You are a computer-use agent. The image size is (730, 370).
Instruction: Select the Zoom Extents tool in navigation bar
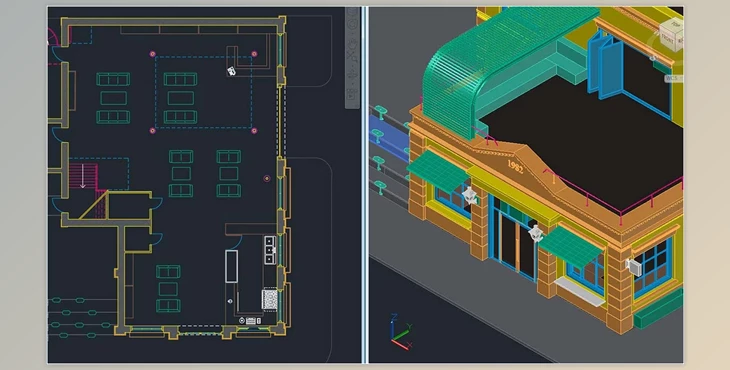351,57
